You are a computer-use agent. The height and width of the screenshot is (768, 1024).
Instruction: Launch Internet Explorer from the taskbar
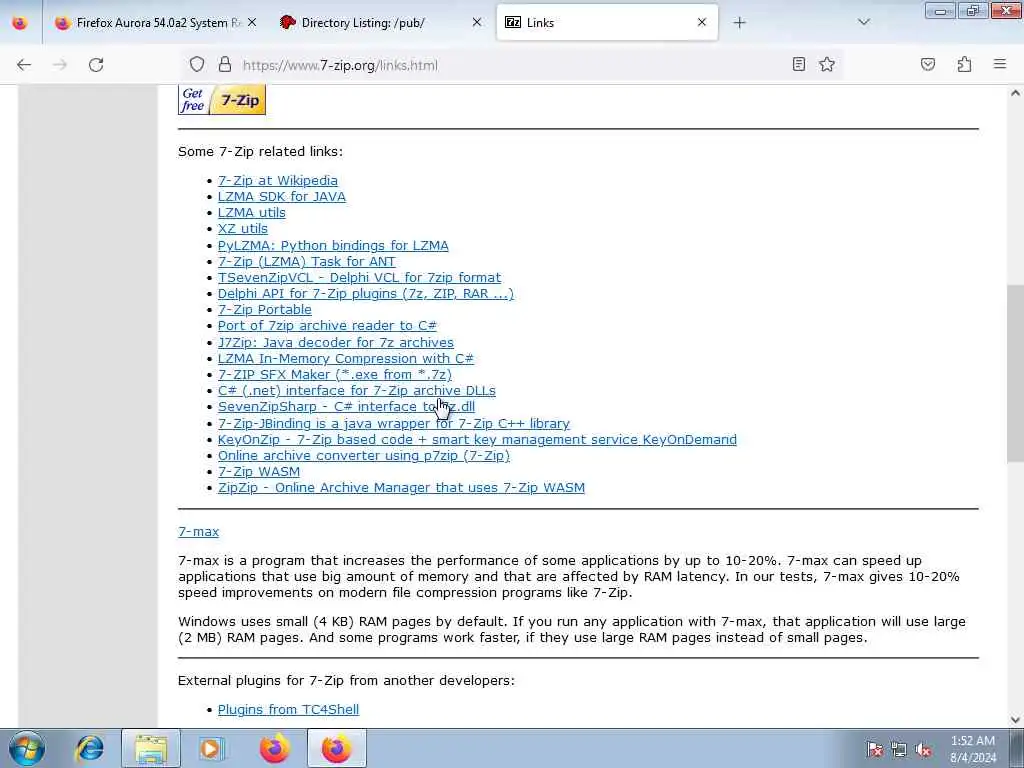click(89, 748)
